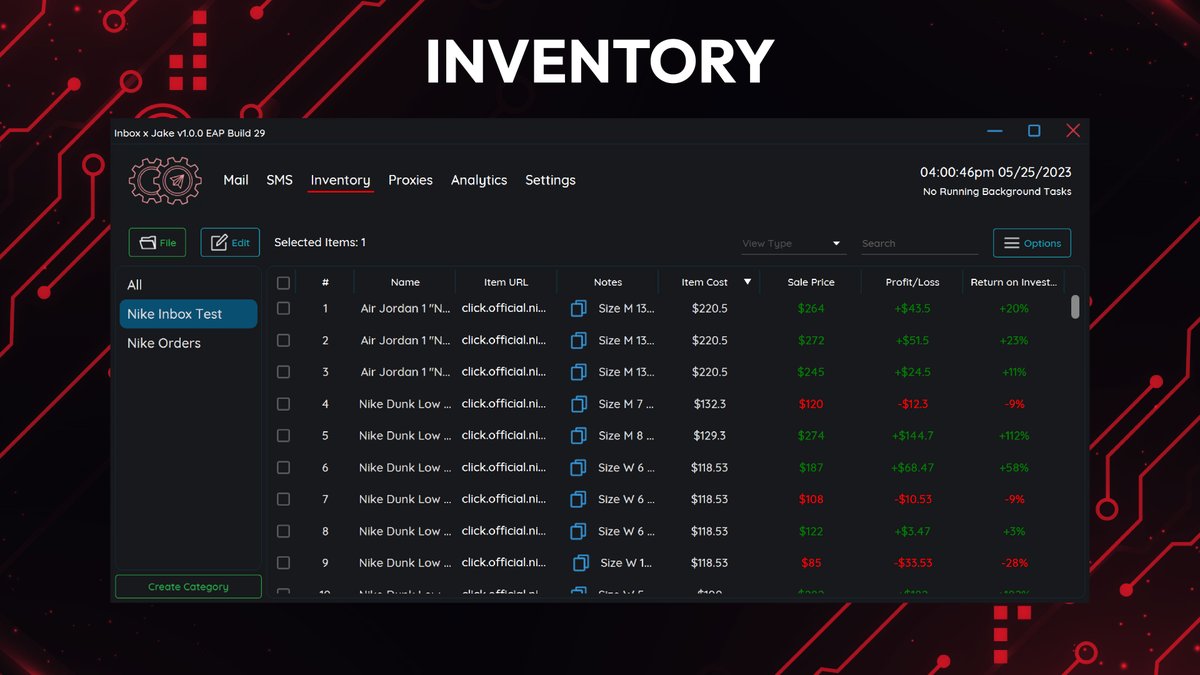The height and width of the screenshot is (675, 1200).
Task: Click the pencil icon in Edit button
Action: coord(219,242)
